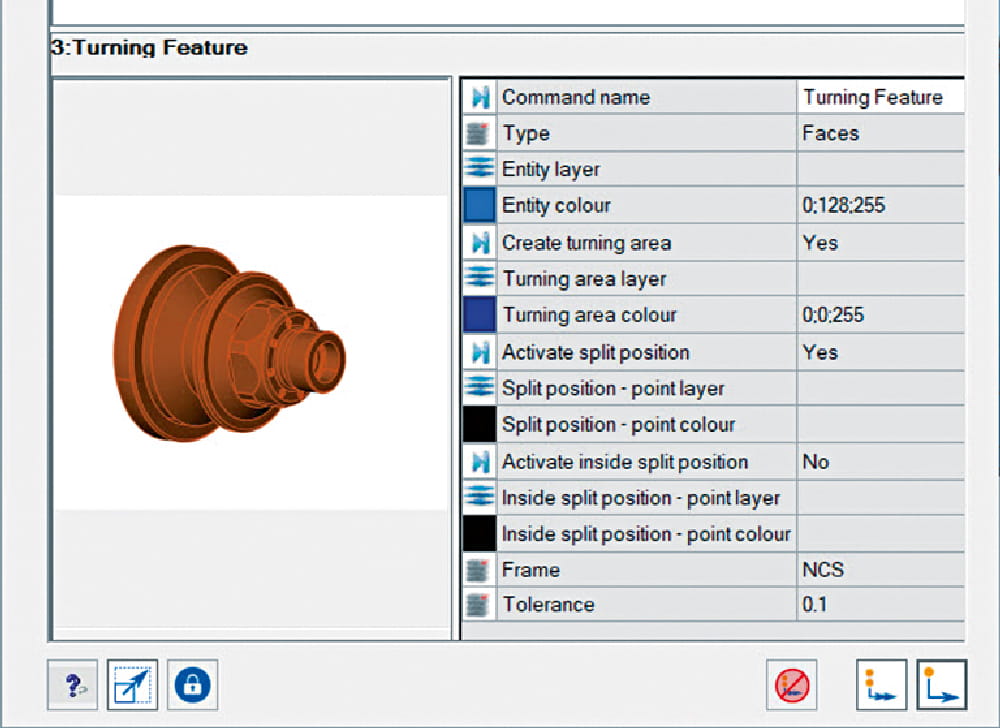Toggle Activate split position Yes value

pyautogui.click(x=881, y=353)
